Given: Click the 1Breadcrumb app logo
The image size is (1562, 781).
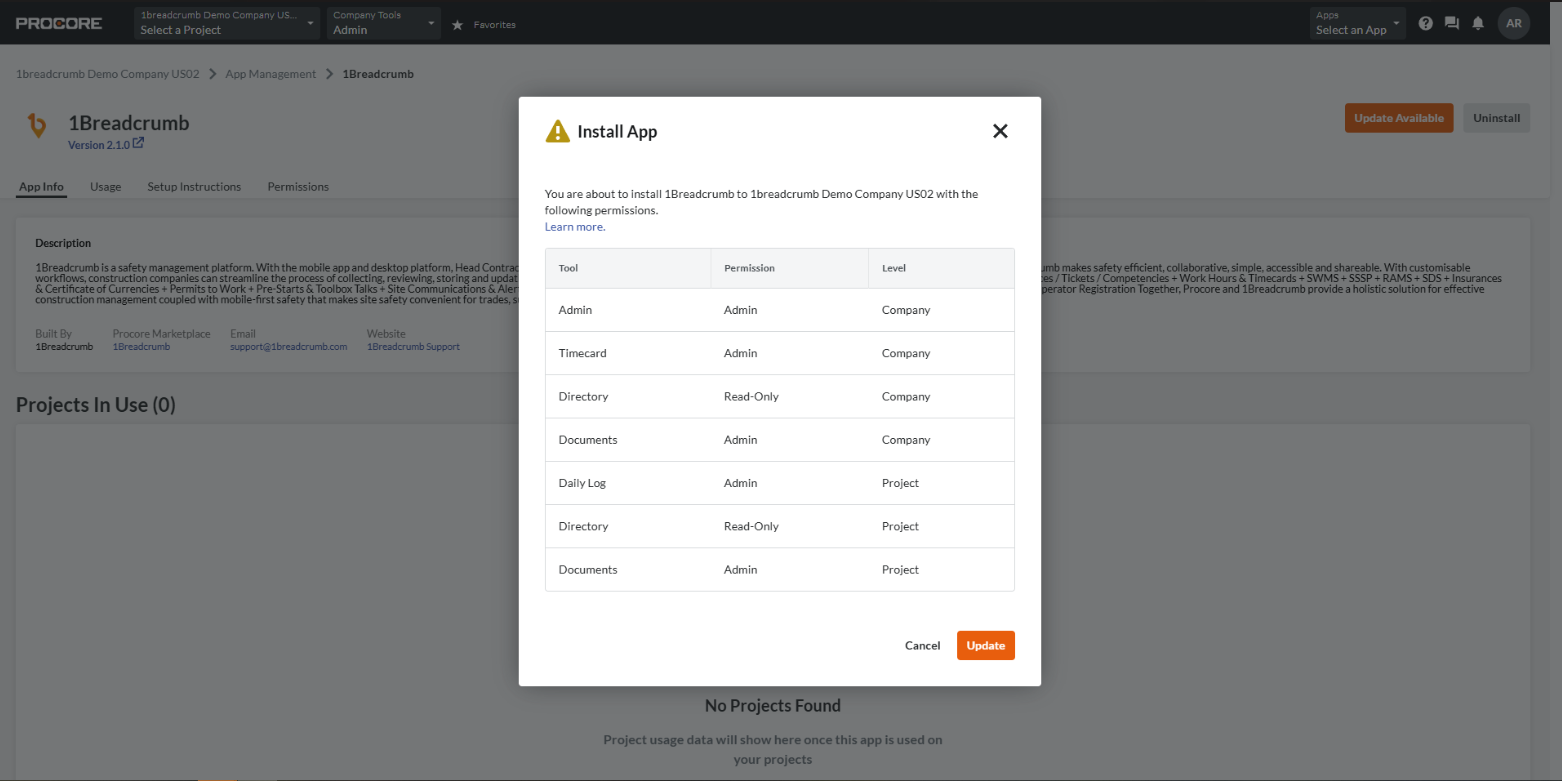Looking at the screenshot, I should 37,125.
